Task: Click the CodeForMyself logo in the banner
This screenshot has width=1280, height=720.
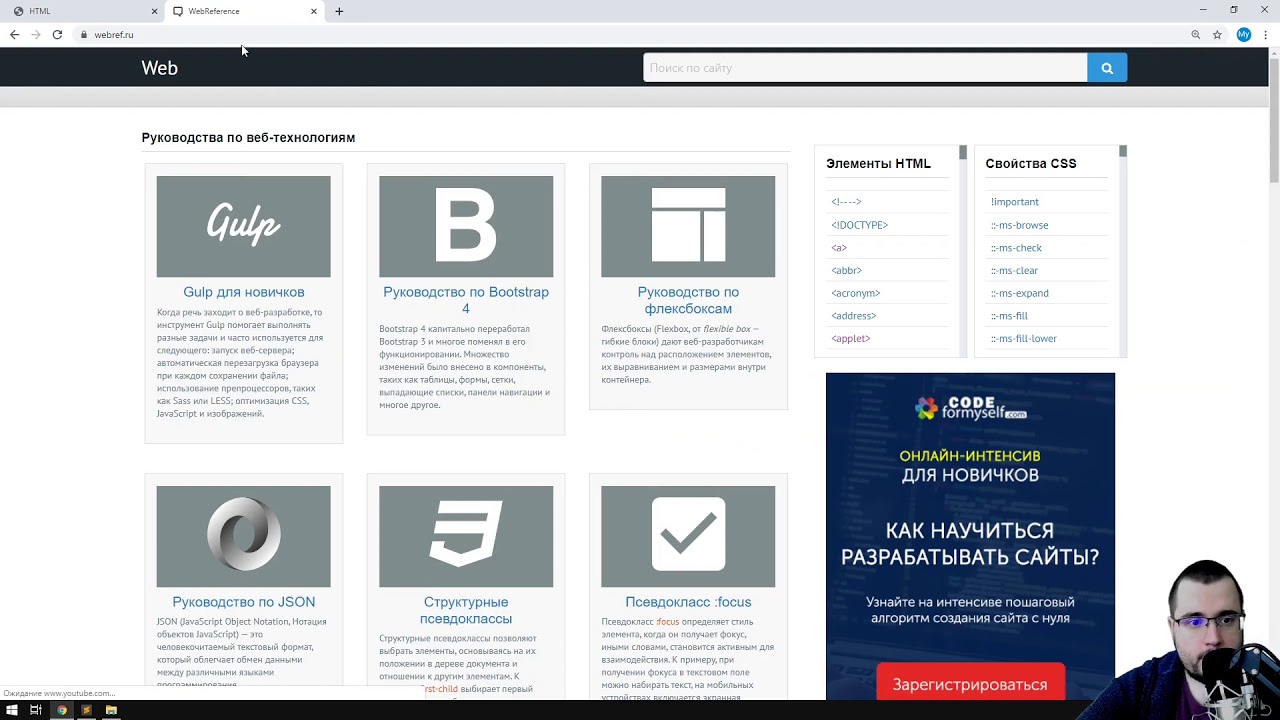Action: 970,408
